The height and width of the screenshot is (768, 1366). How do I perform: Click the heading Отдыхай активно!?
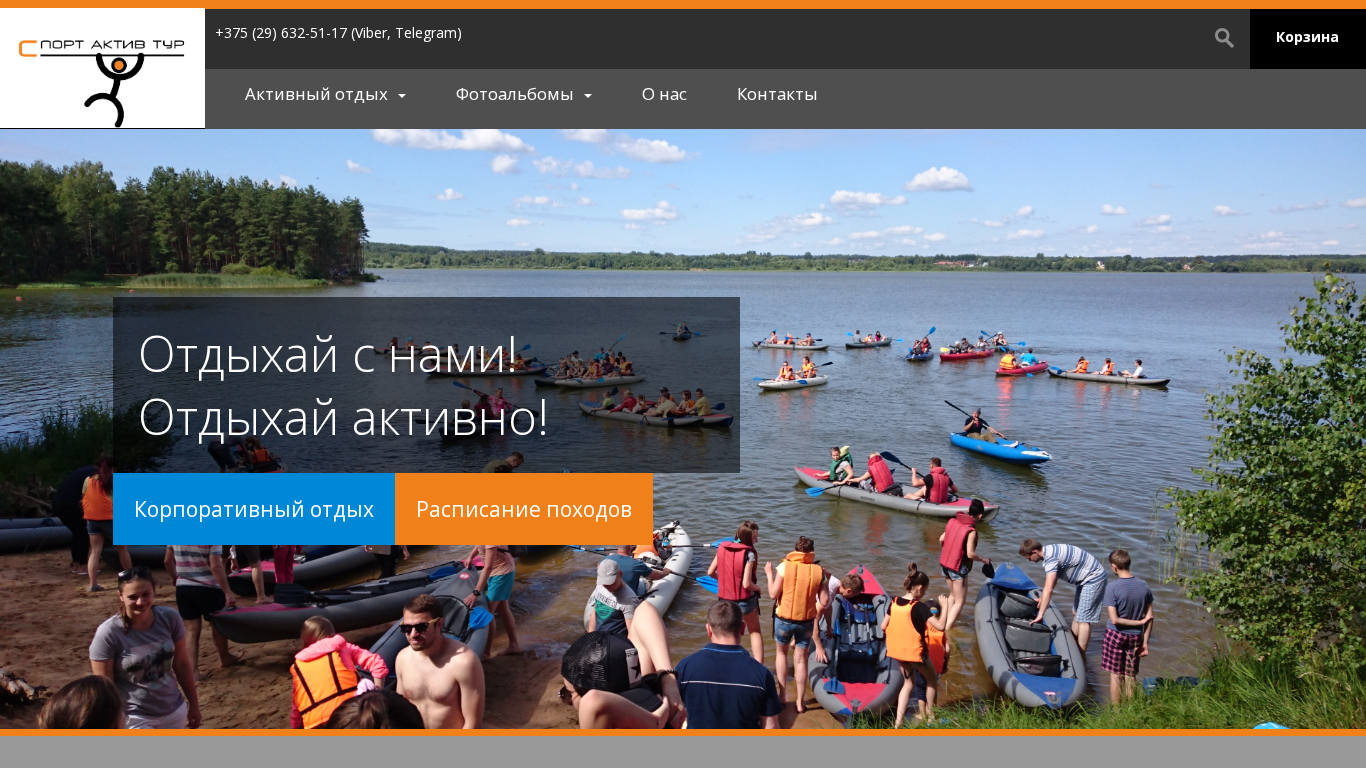(343, 418)
